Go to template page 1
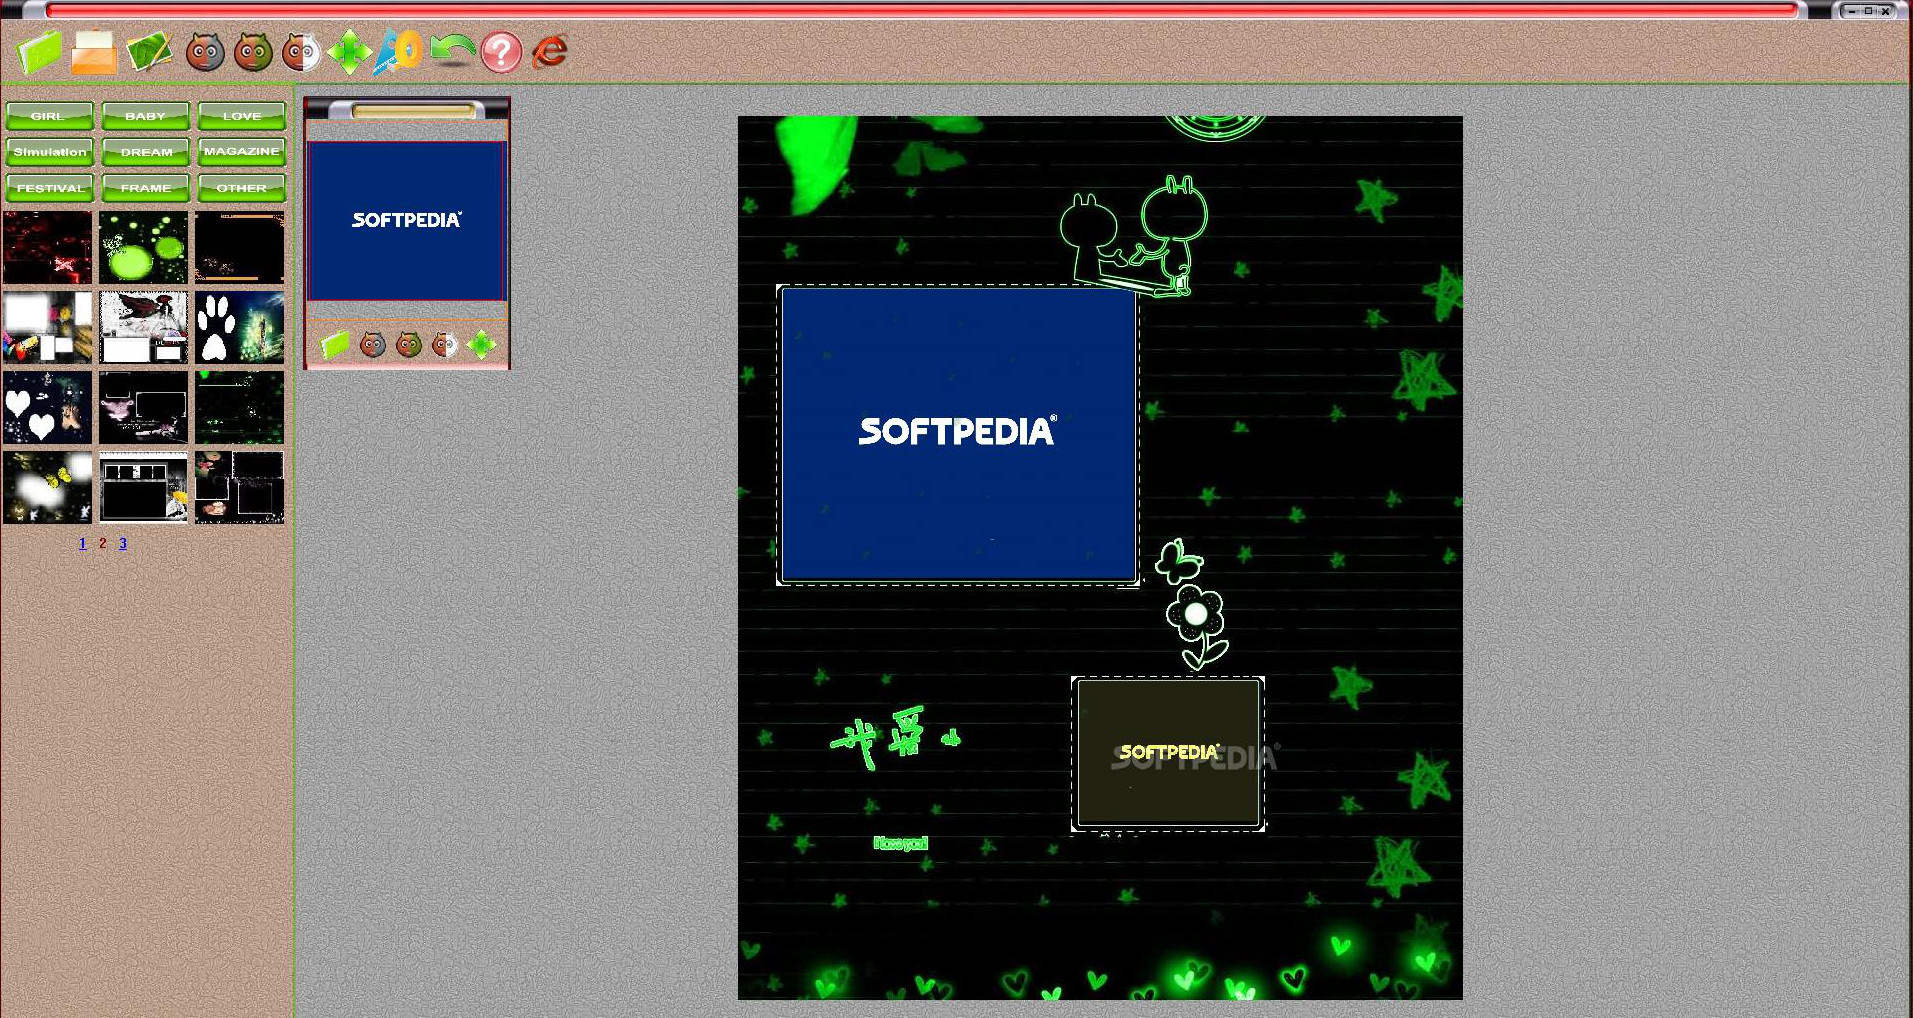This screenshot has width=1913, height=1018. pos(83,543)
